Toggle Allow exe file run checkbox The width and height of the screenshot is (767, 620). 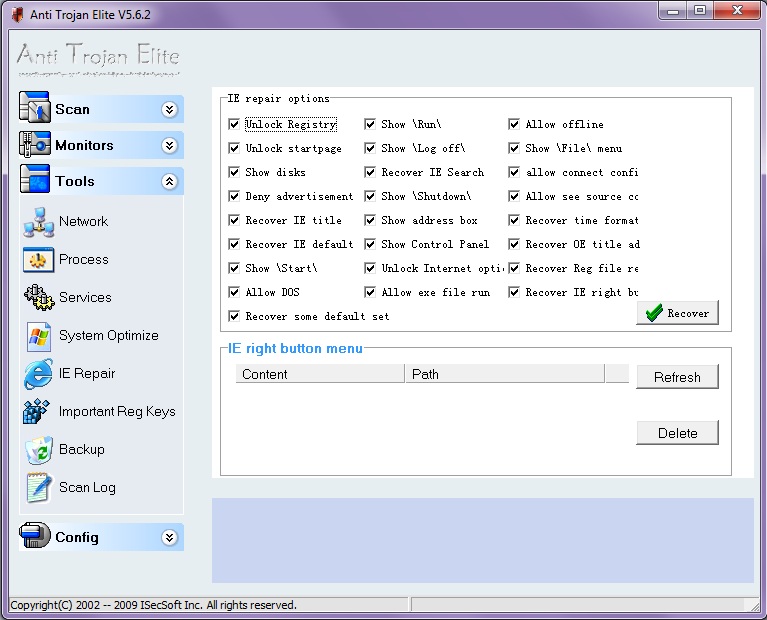tap(370, 292)
